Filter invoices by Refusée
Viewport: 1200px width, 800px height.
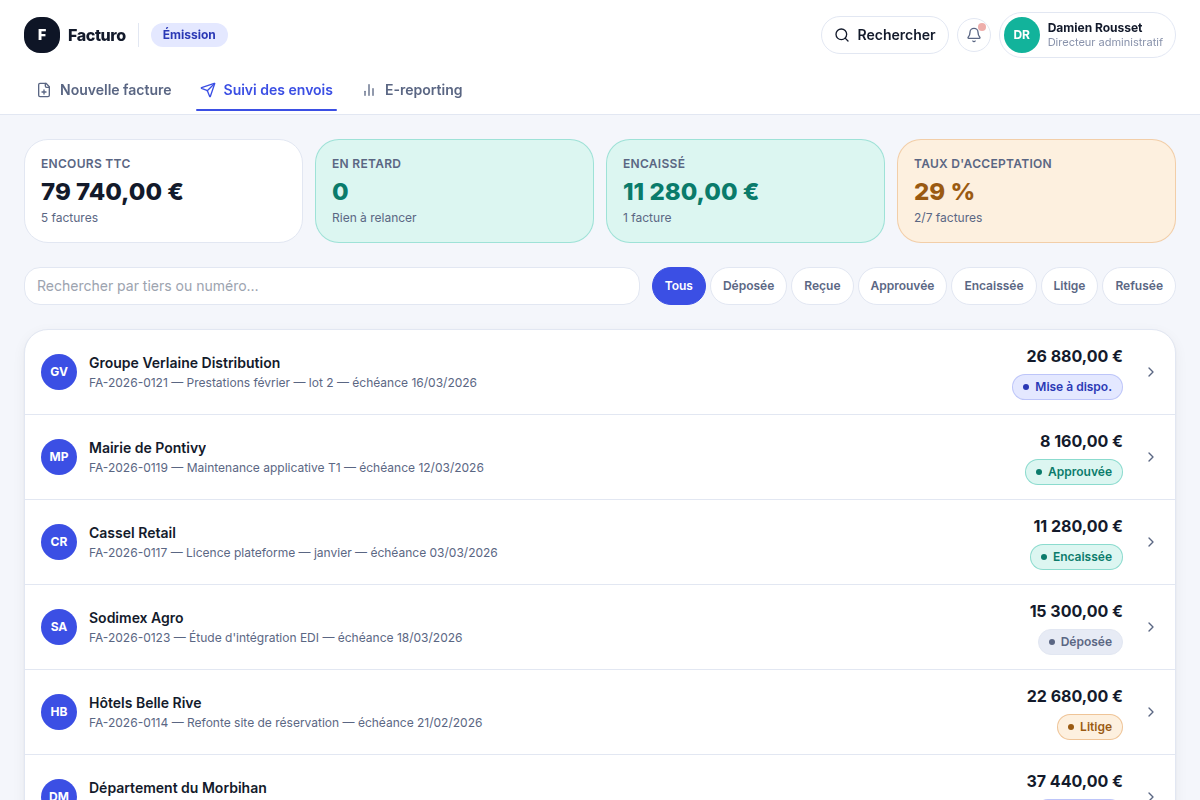1139,286
